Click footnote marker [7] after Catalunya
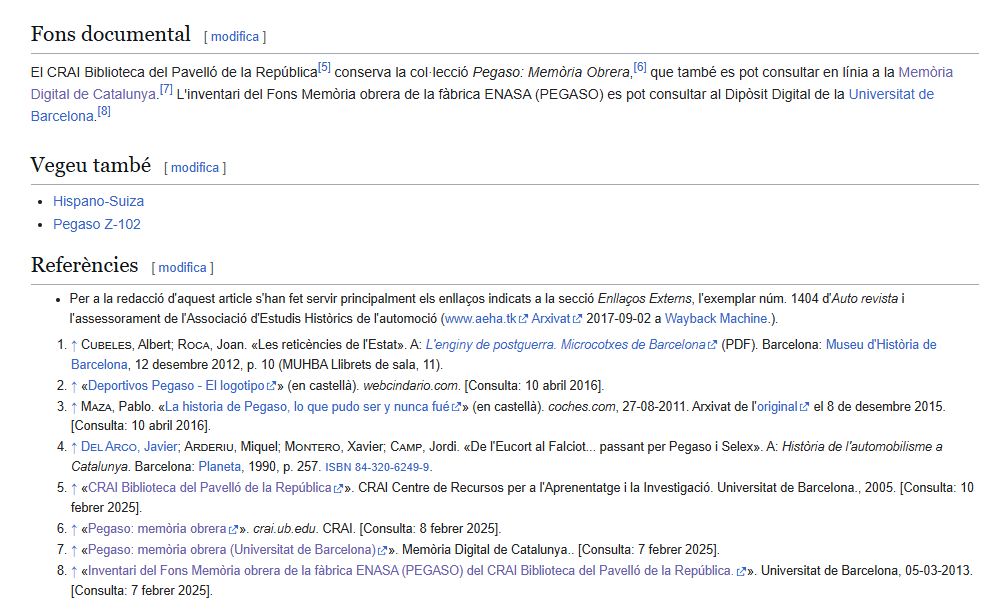Image resolution: width=993 pixels, height=611 pixels. pos(166,90)
